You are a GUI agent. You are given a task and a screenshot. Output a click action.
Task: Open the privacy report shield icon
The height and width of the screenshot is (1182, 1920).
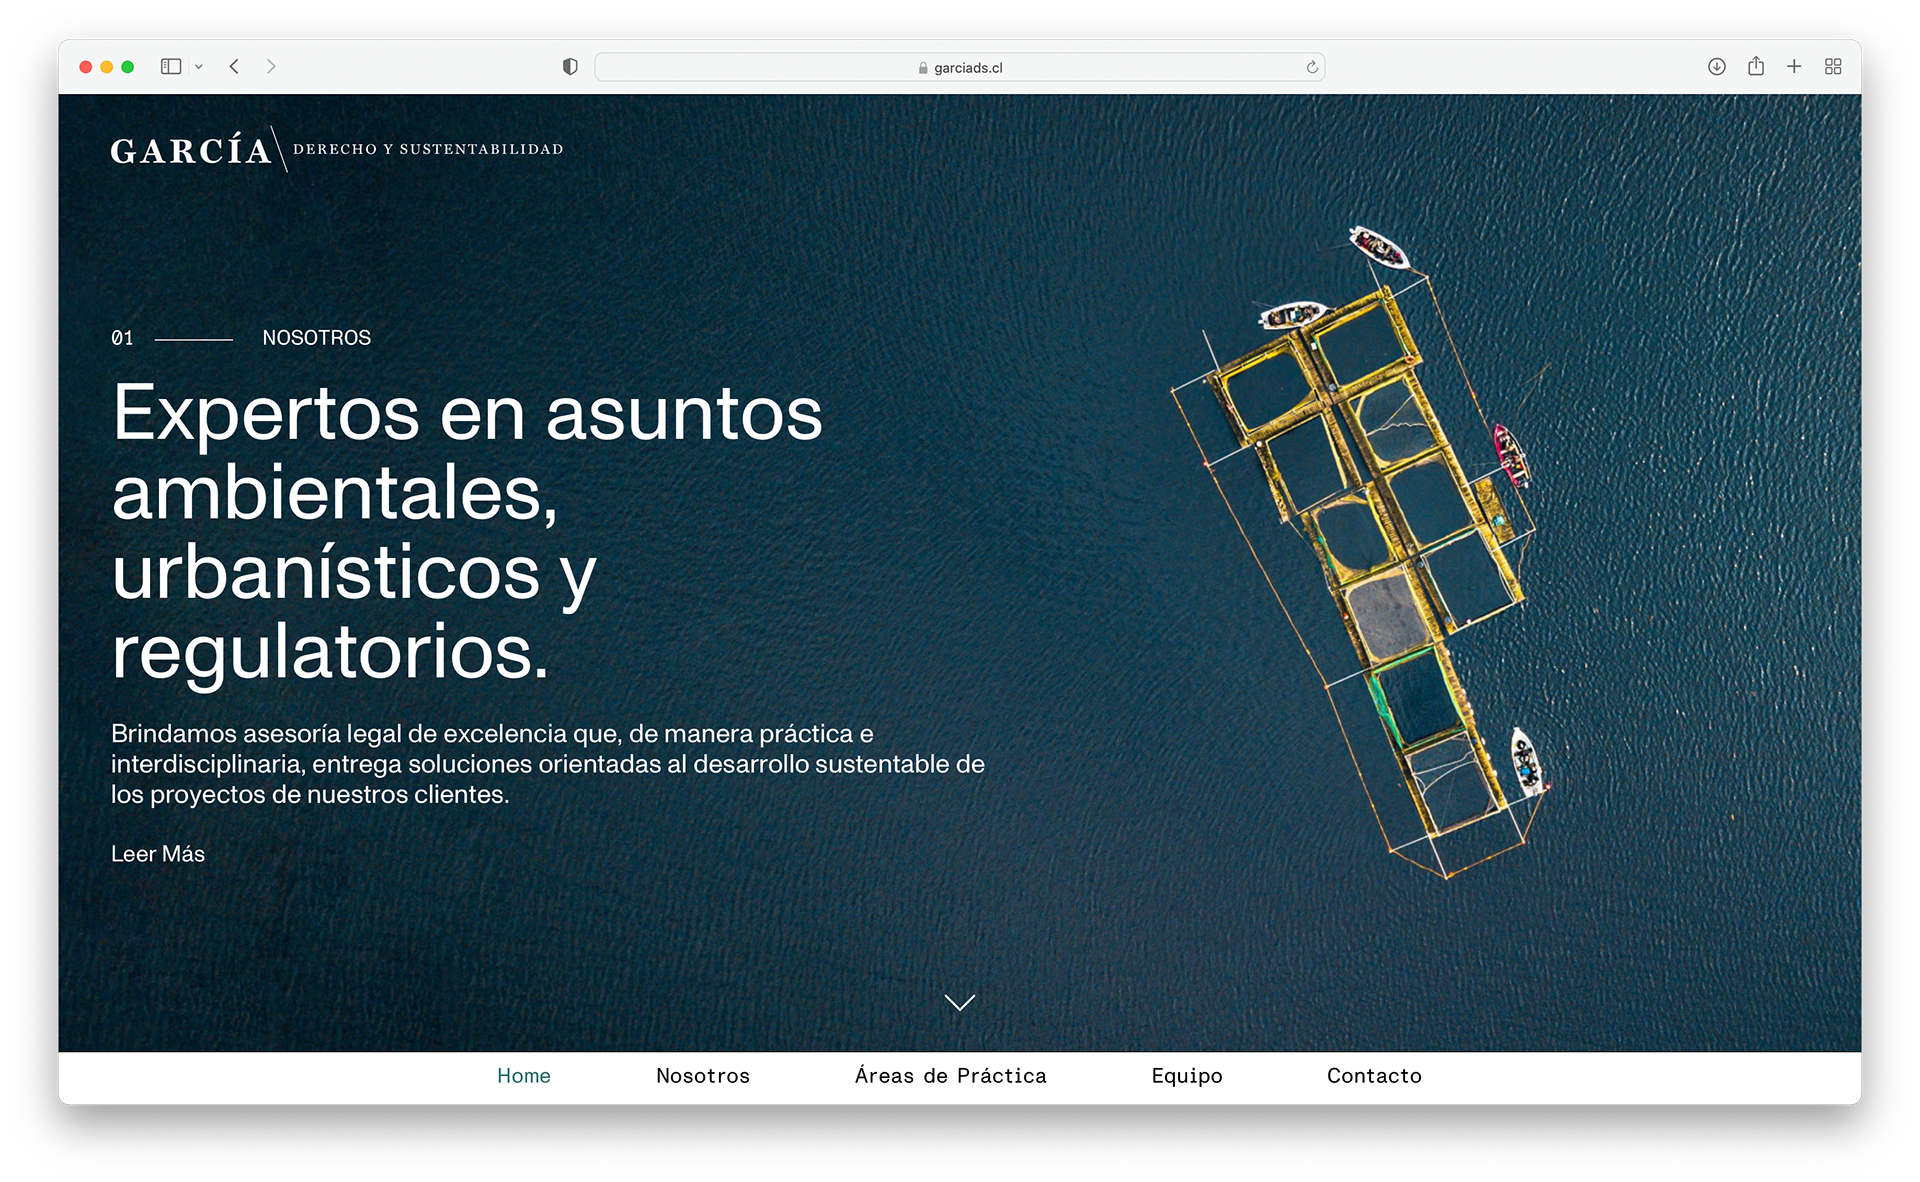click(570, 67)
